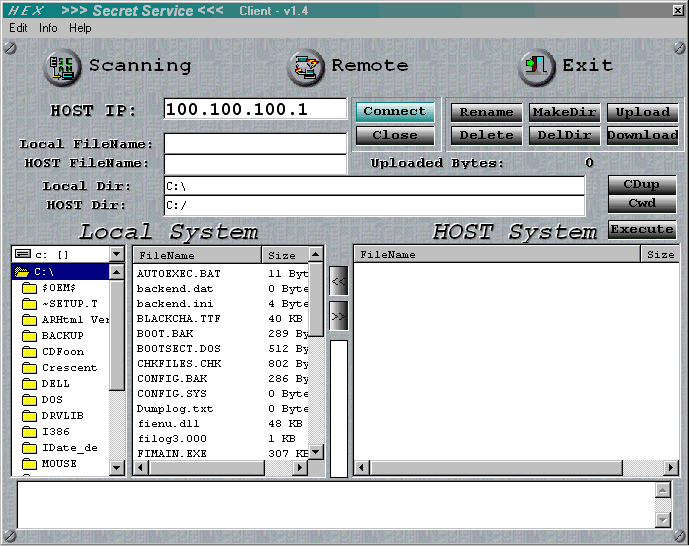This screenshot has width=689, height=546.
Task: Click the Connect button
Action: 394,112
